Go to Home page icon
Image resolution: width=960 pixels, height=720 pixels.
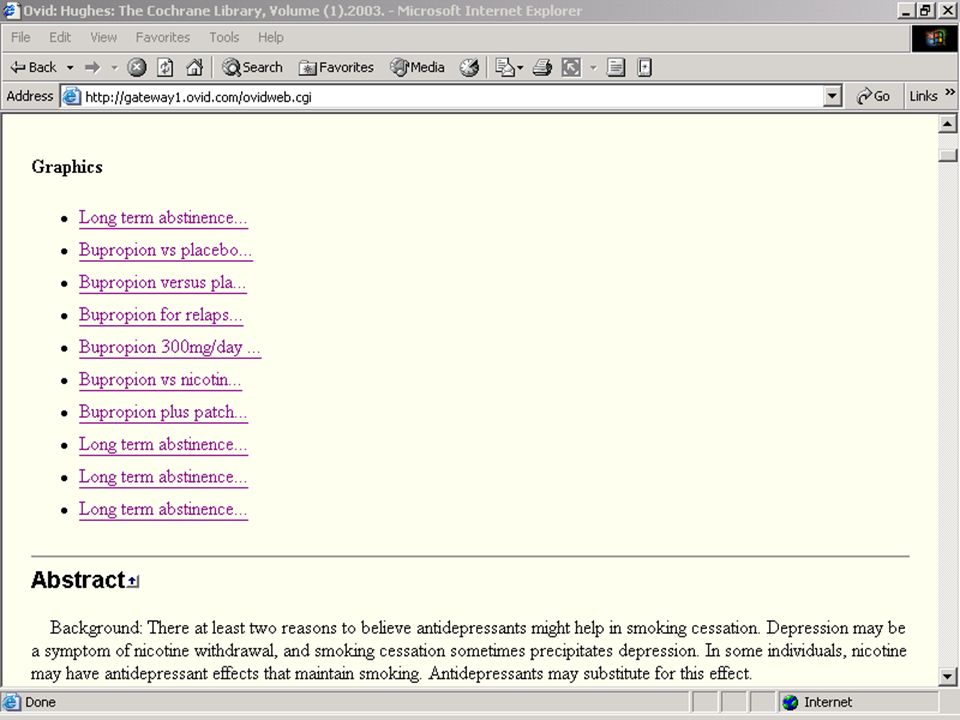194,67
